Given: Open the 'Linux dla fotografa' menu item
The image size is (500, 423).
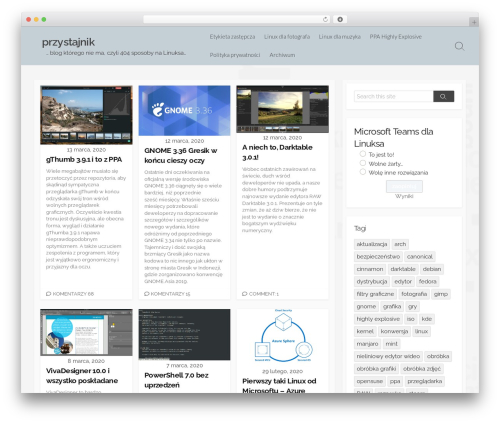Looking at the screenshot, I should (287, 37).
